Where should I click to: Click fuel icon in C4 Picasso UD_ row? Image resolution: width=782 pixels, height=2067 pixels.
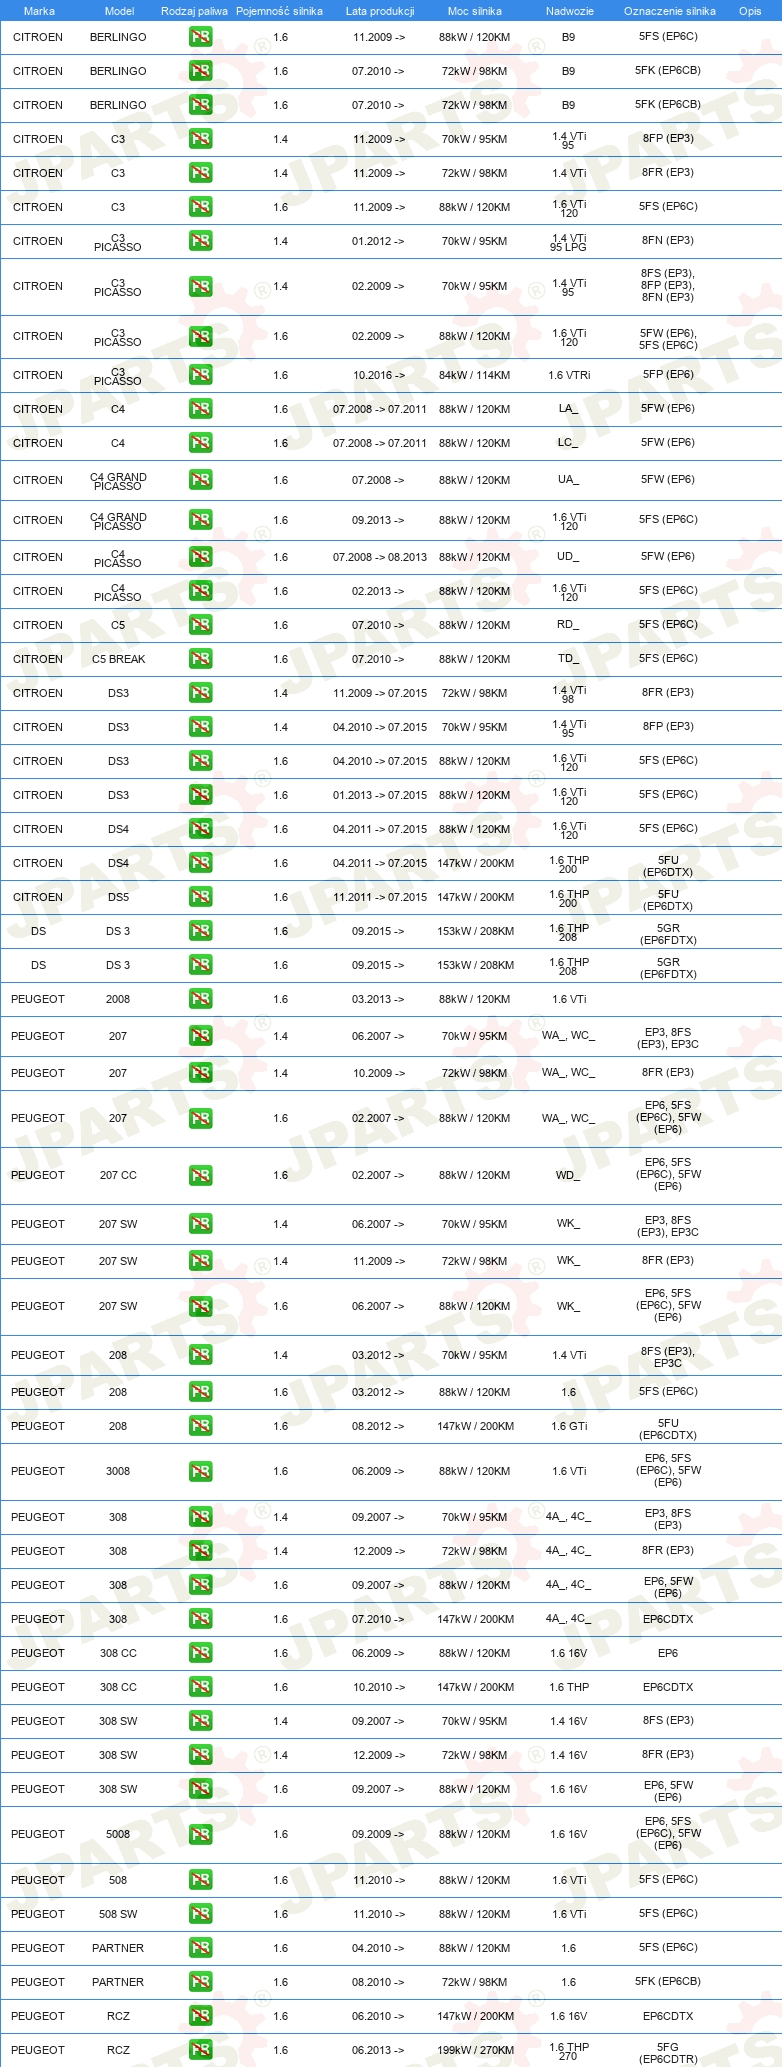tap(200, 557)
